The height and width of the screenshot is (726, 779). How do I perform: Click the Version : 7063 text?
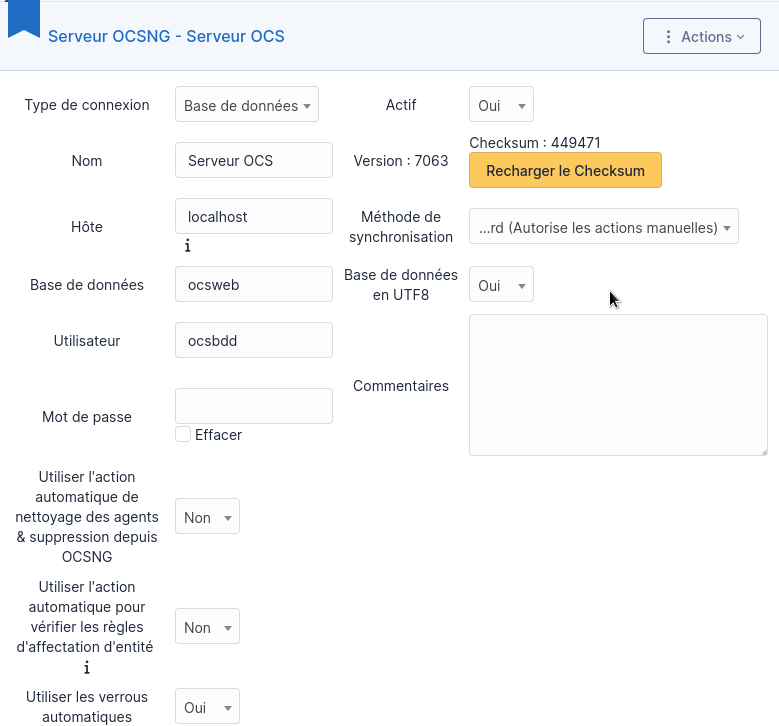click(401, 161)
